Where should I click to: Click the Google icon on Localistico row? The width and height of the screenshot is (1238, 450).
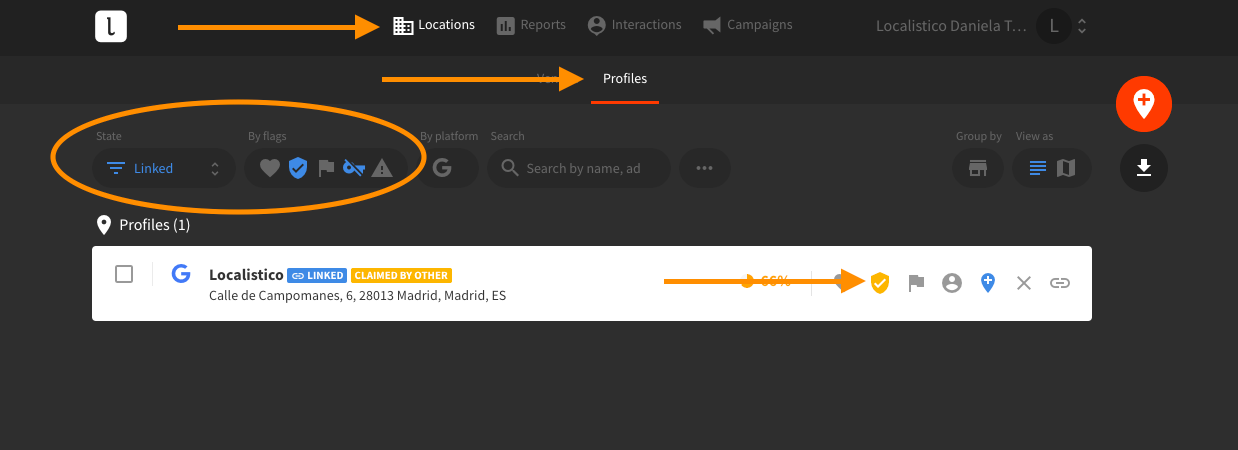point(181,274)
